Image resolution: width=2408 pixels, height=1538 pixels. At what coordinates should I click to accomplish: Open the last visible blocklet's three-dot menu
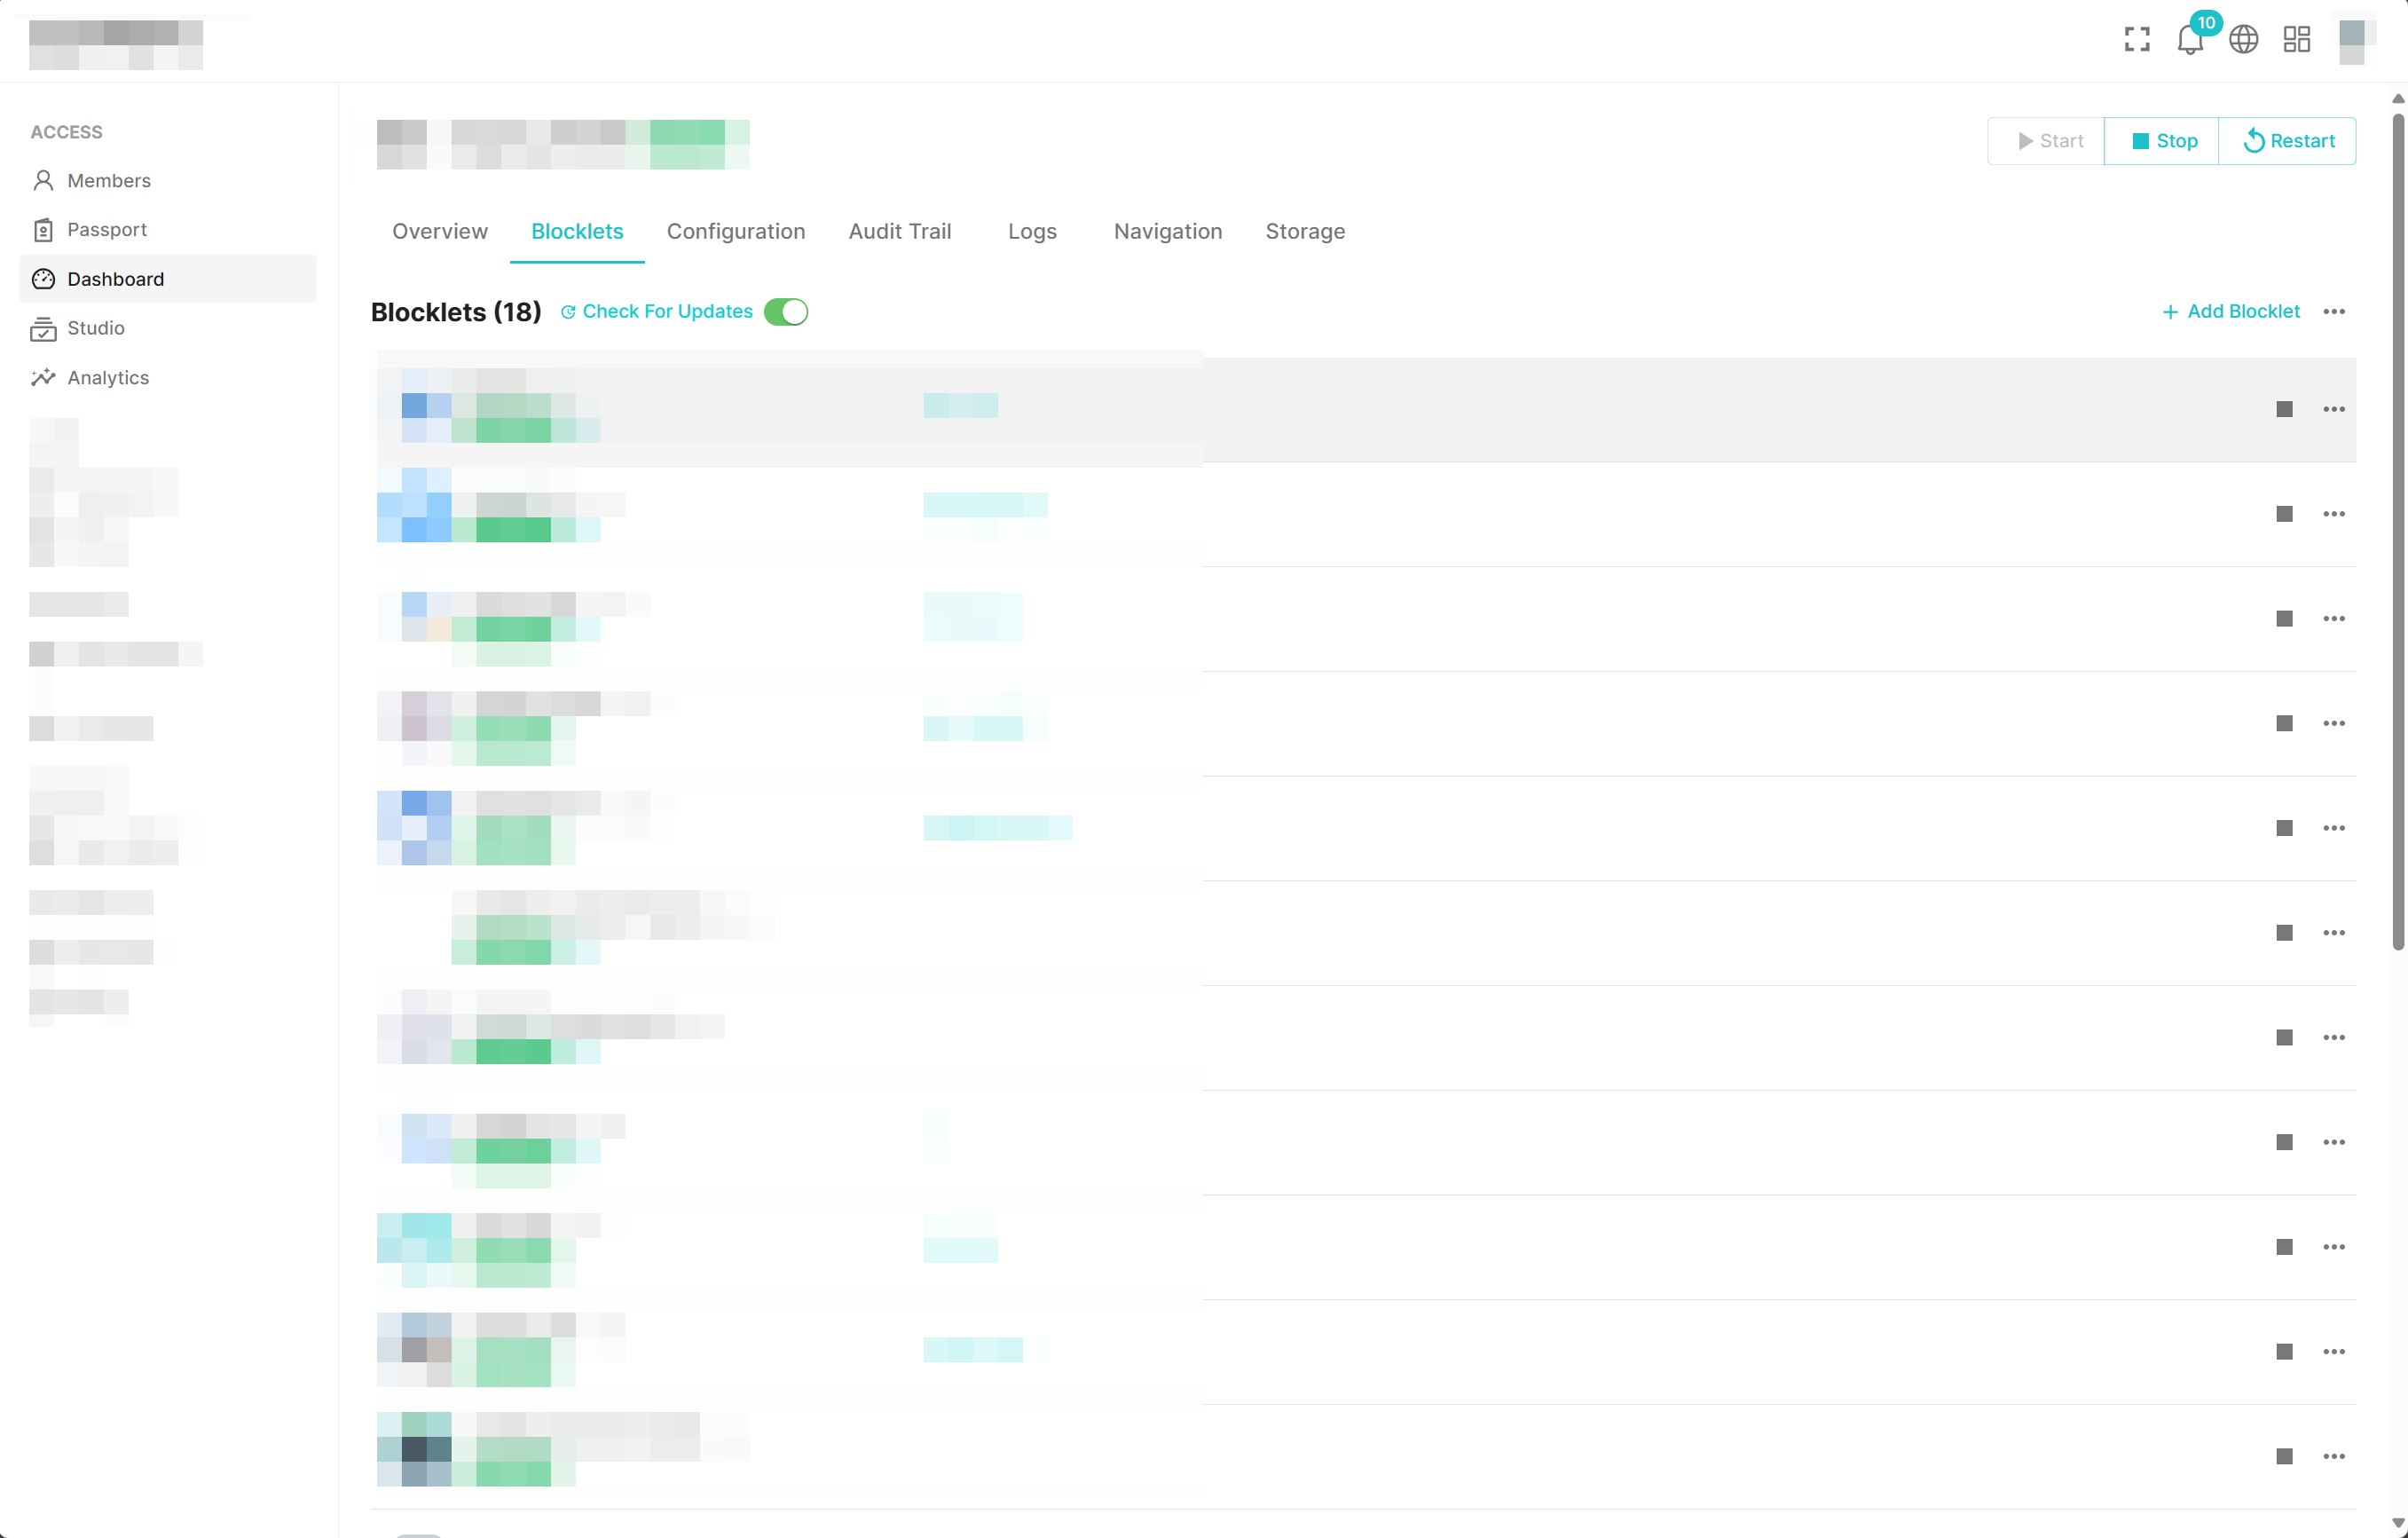coord(2334,1456)
